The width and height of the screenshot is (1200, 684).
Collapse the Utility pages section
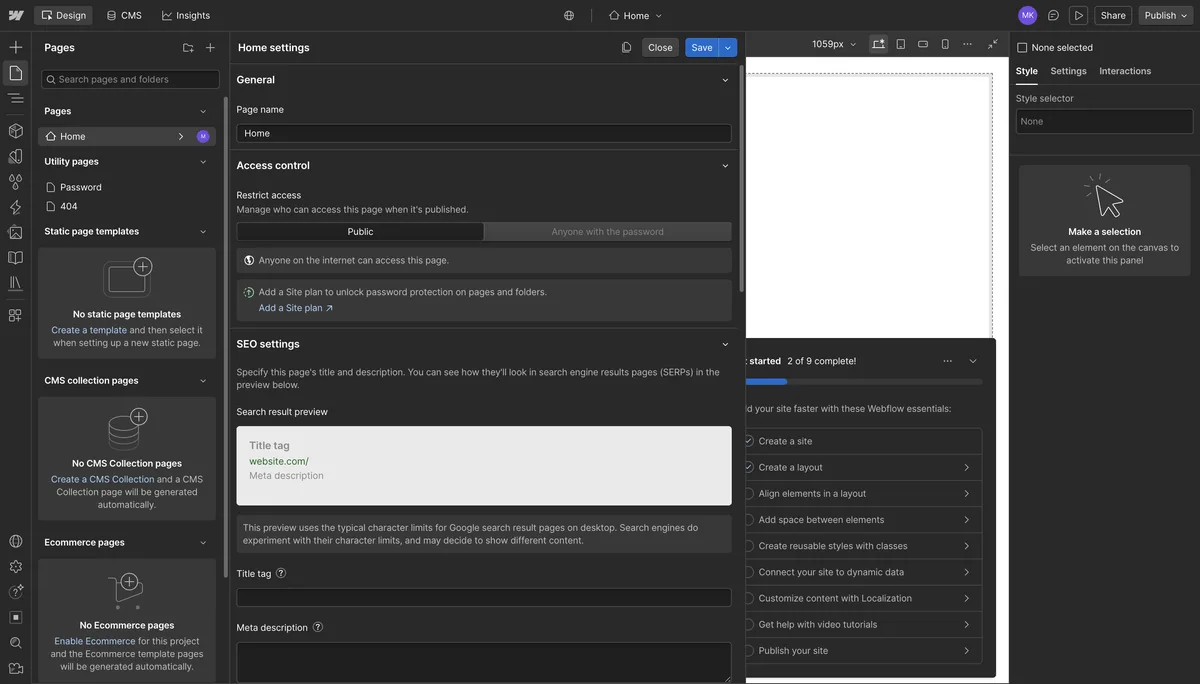[203, 161]
